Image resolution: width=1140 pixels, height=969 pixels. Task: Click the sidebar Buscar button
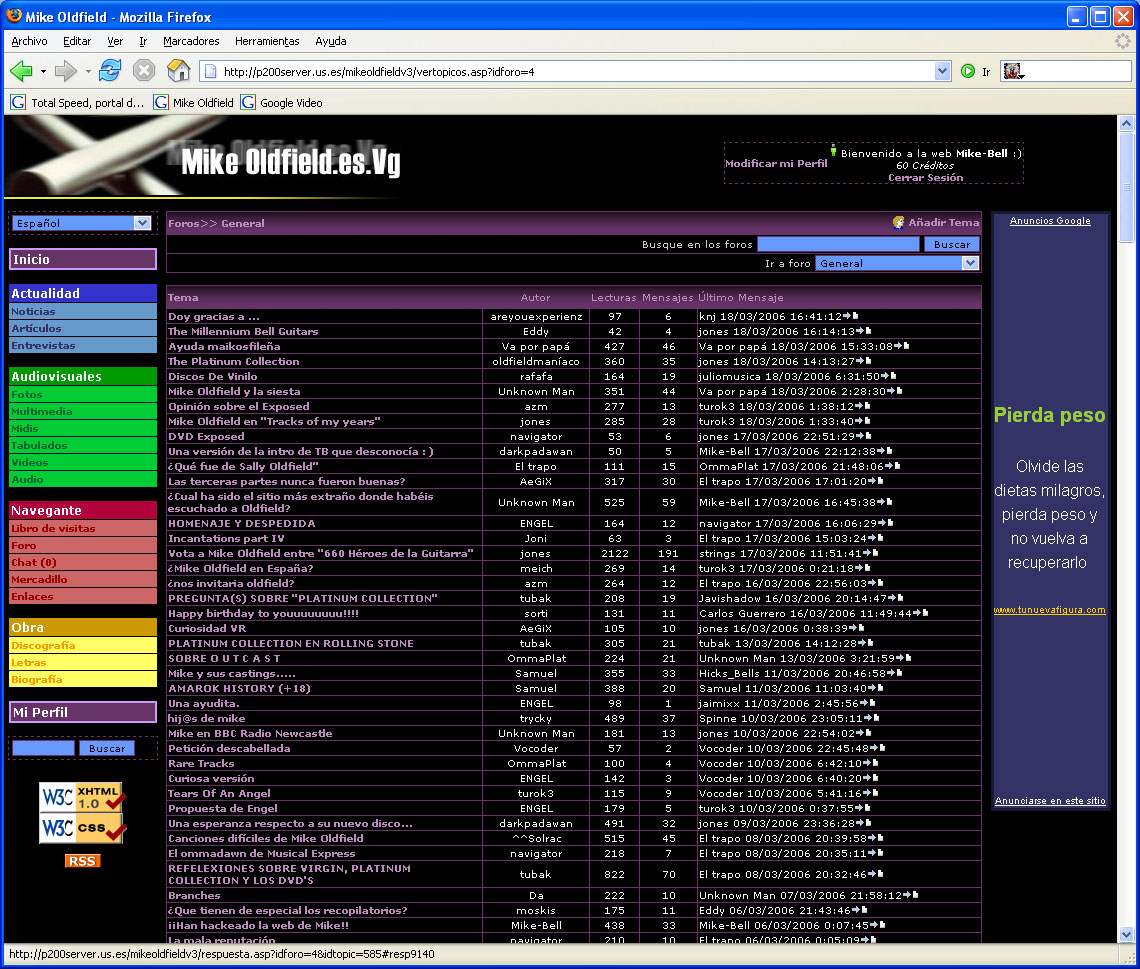[107, 748]
